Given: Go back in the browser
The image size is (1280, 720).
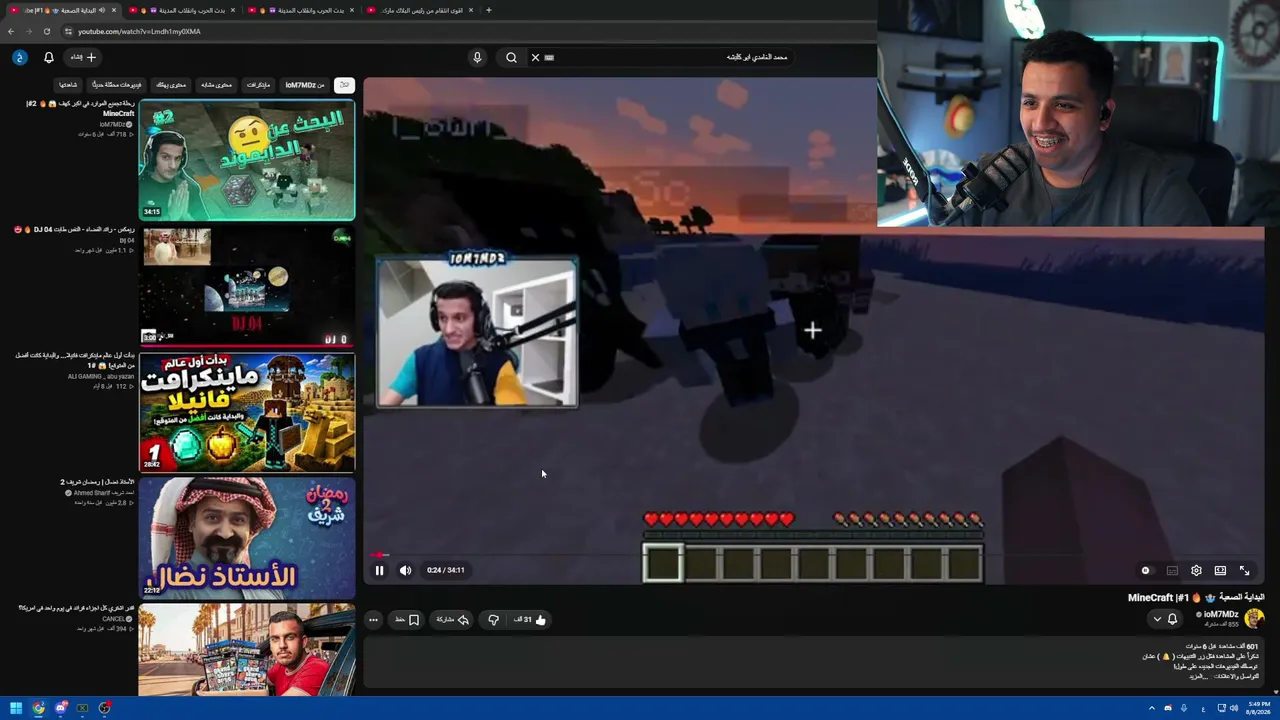Looking at the screenshot, I should tap(11, 31).
